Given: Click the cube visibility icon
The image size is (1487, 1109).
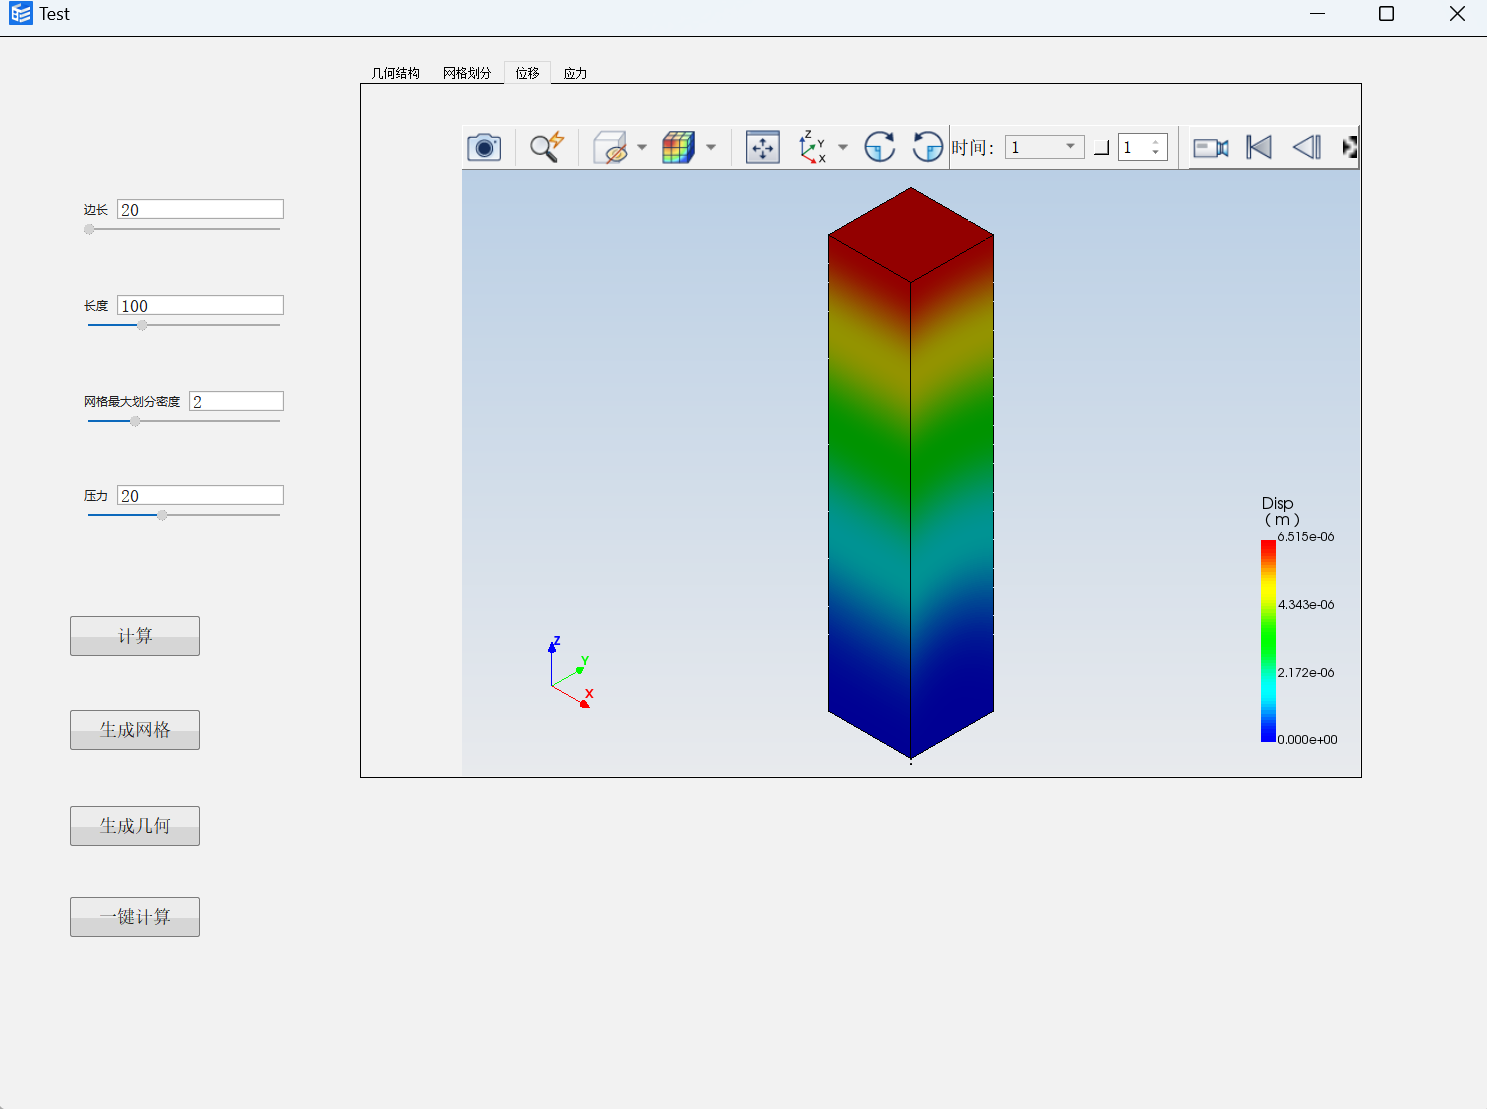Looking at the screenshot, I should 610,148.
